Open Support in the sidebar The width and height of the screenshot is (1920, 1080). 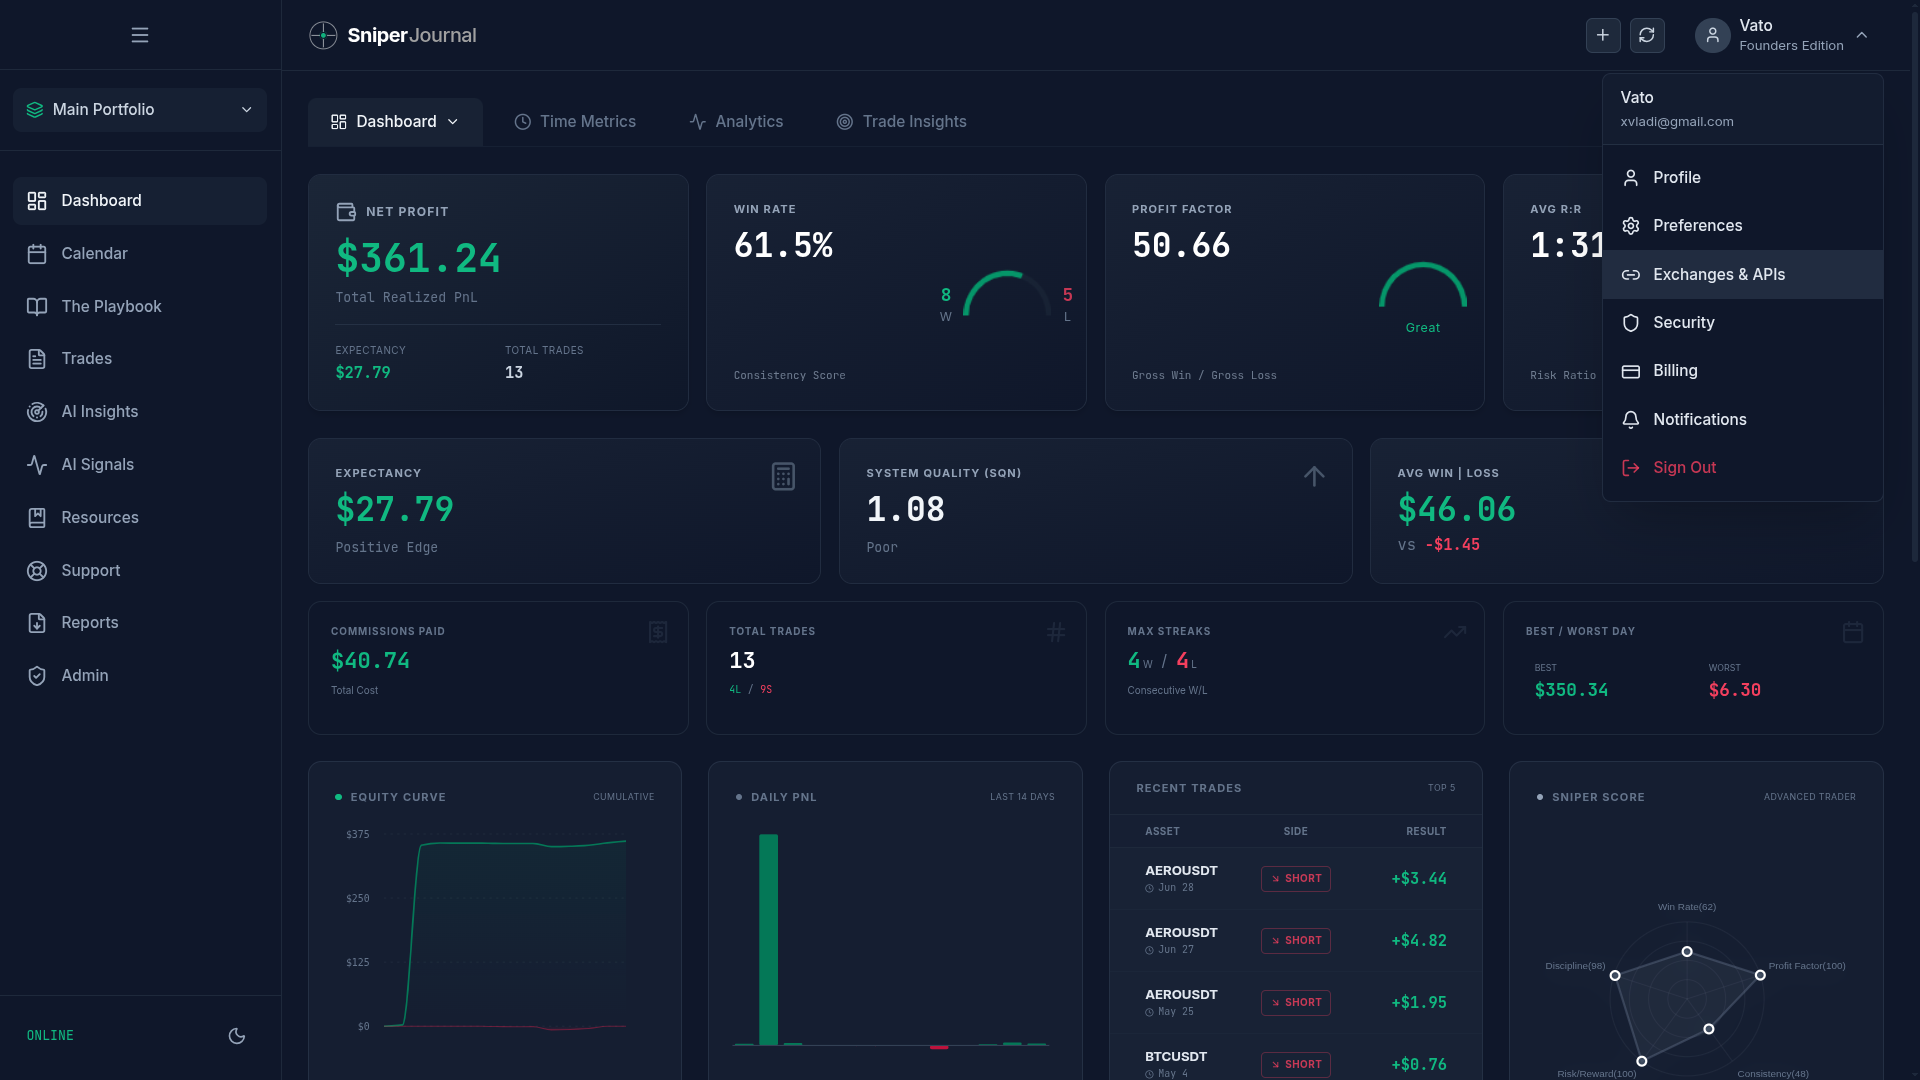click(x=140, y=571)
